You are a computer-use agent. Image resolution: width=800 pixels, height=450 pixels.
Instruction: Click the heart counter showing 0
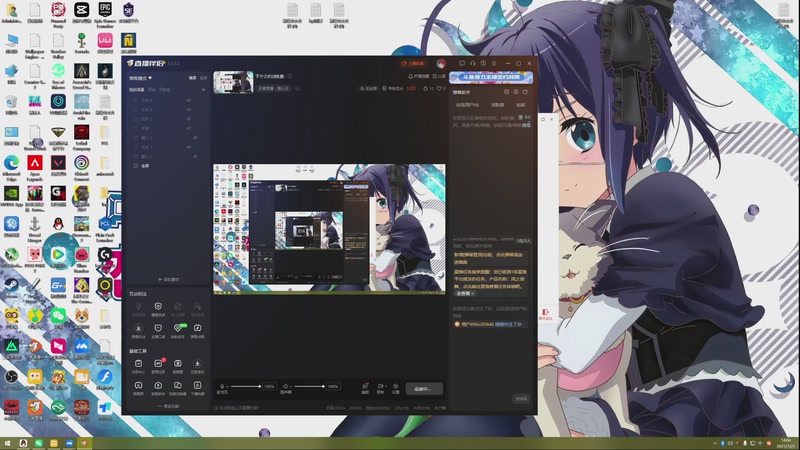pos(441,88)
